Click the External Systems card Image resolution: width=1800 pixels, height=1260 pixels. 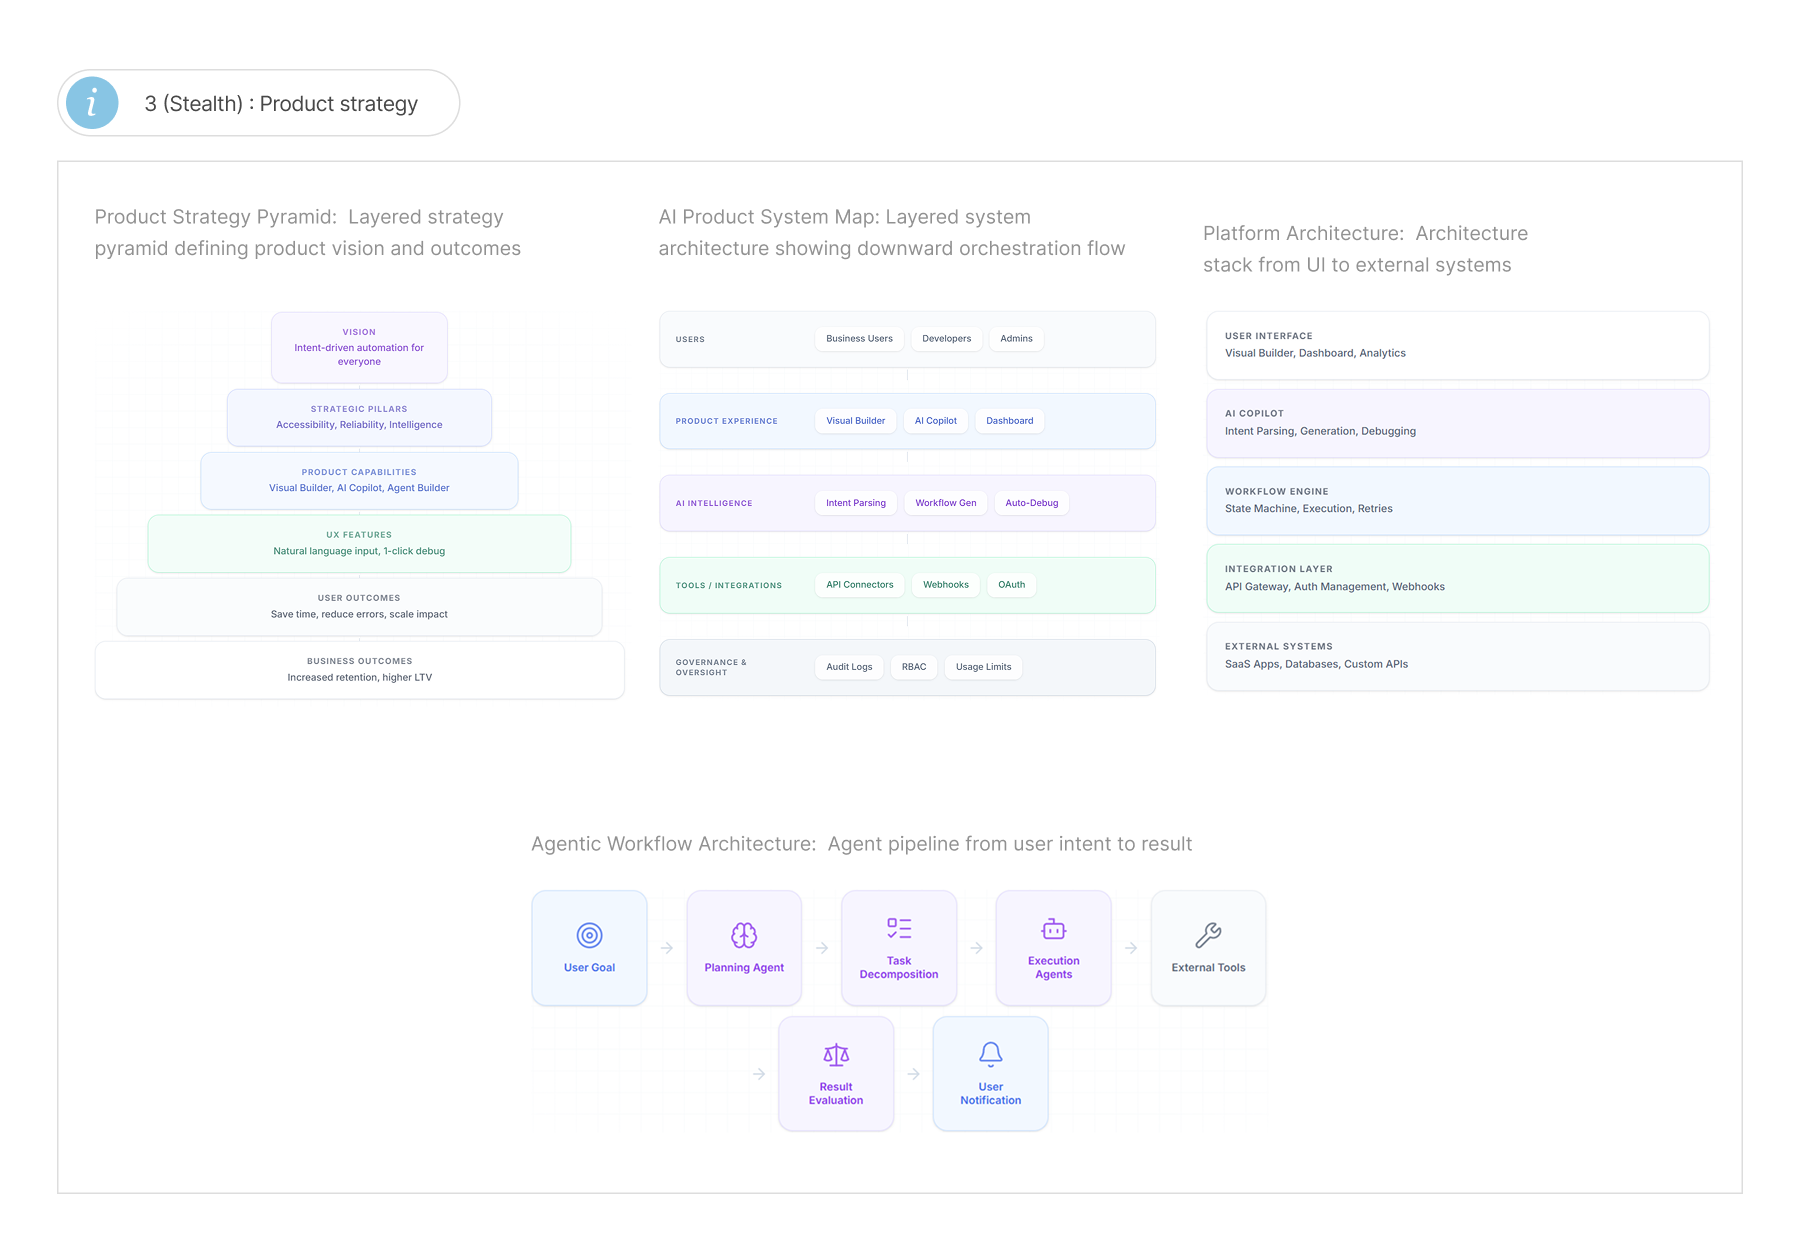tap(1457, 656)
